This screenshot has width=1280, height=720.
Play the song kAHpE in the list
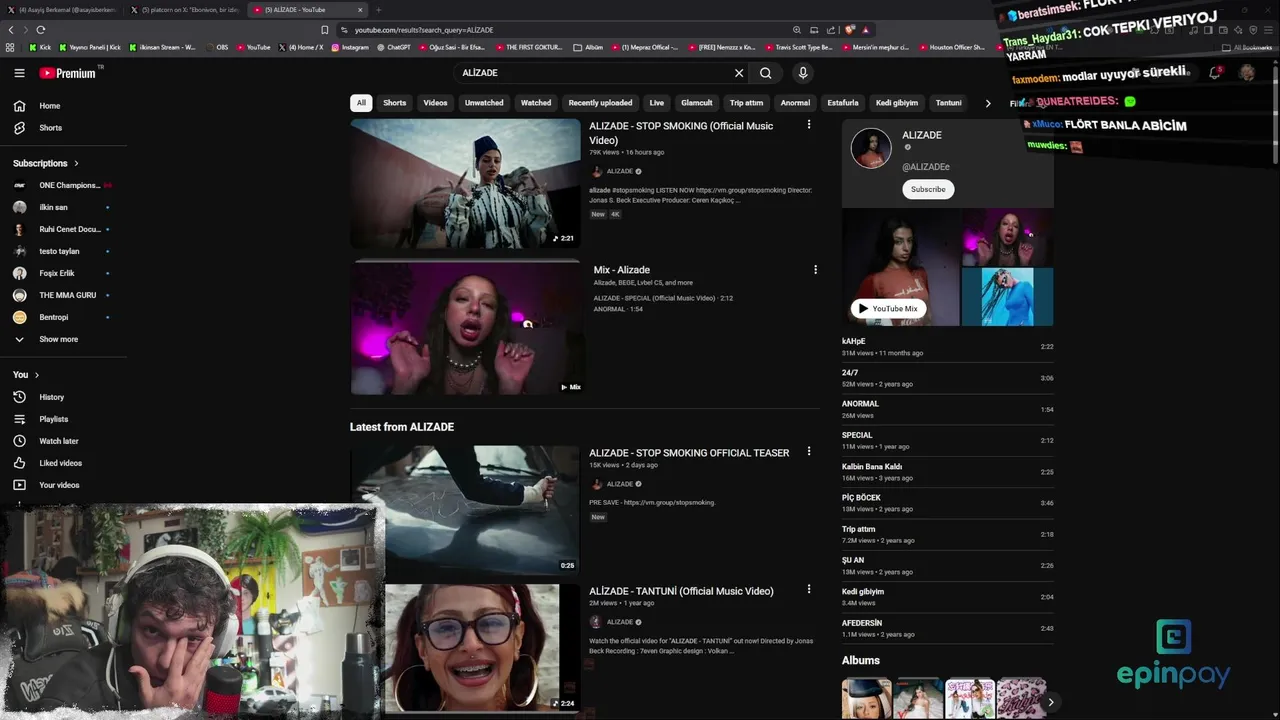click(947, 347)
